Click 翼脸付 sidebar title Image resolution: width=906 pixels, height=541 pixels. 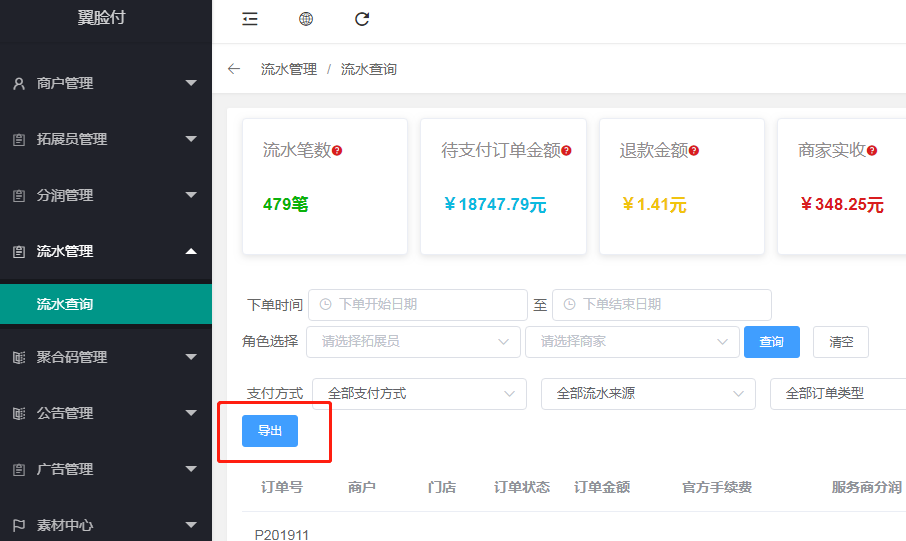[102, 17]
